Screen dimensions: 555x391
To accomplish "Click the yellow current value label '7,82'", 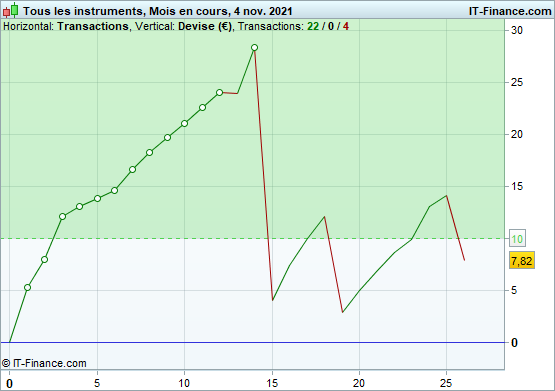I will point(521,261).
